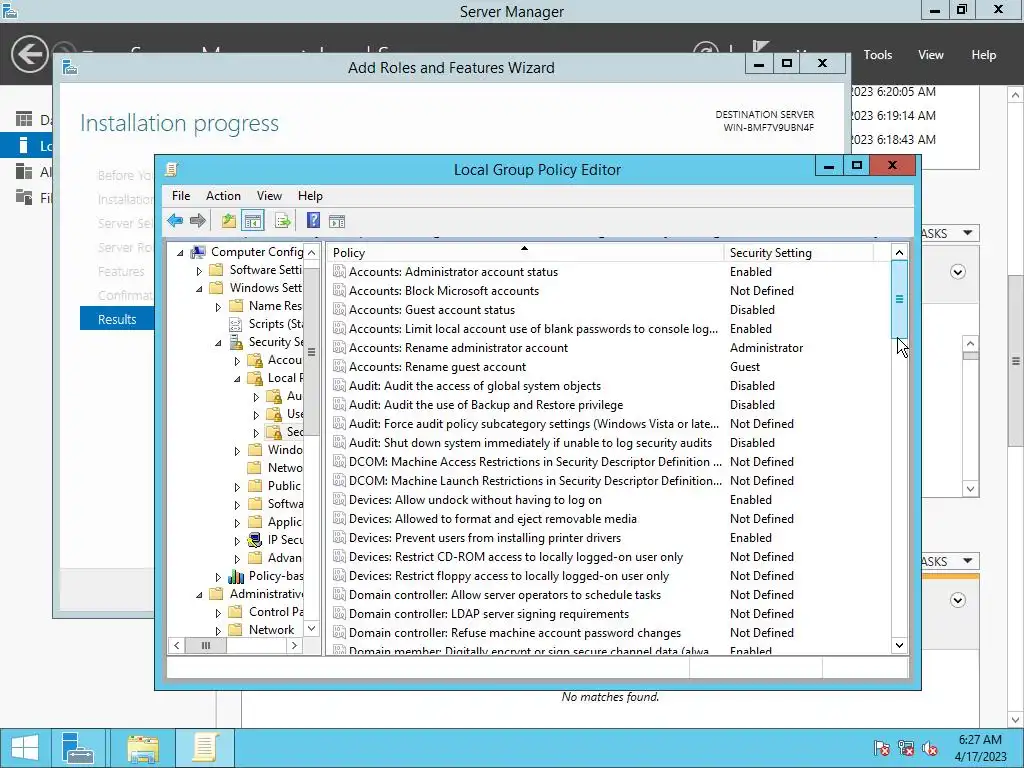The image size is (1024, 768).
Task: Click the Back arrow in Group Policy toolbar
Action: pos(175,221)
